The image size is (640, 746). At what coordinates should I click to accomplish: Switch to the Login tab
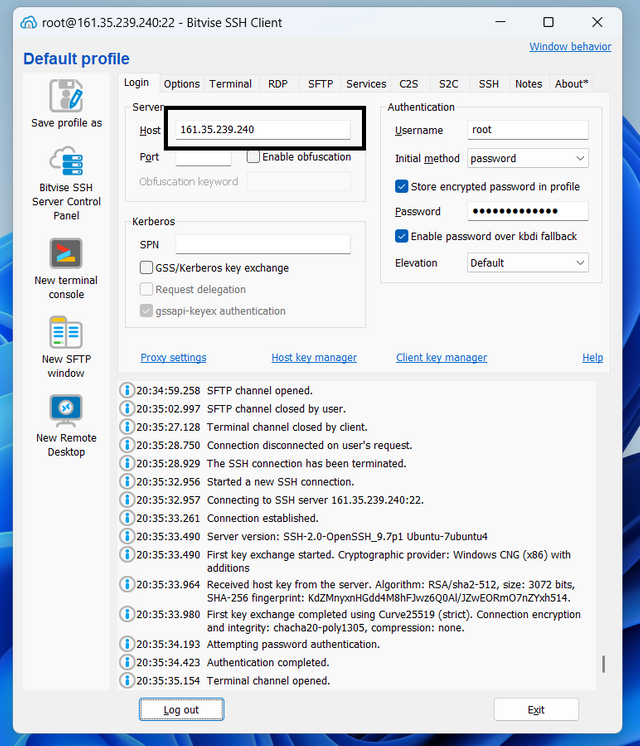[137, 82]
